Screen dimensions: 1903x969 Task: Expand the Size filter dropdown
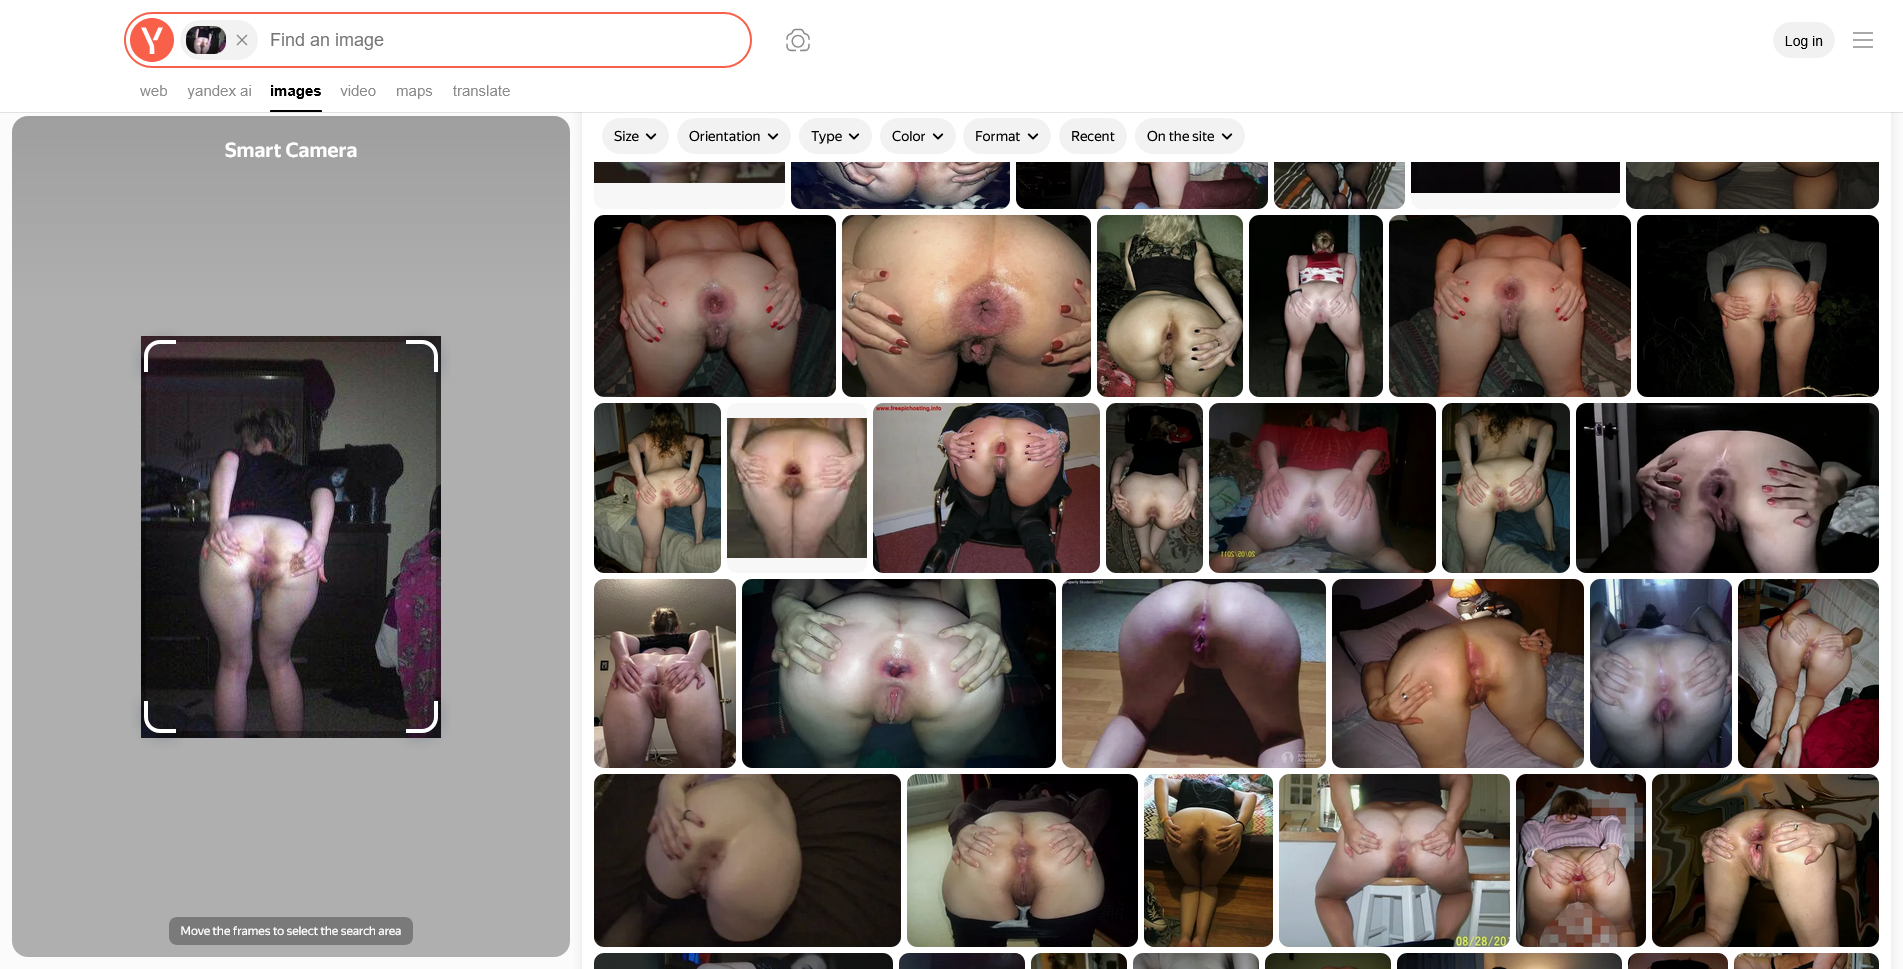pos(635,136)
